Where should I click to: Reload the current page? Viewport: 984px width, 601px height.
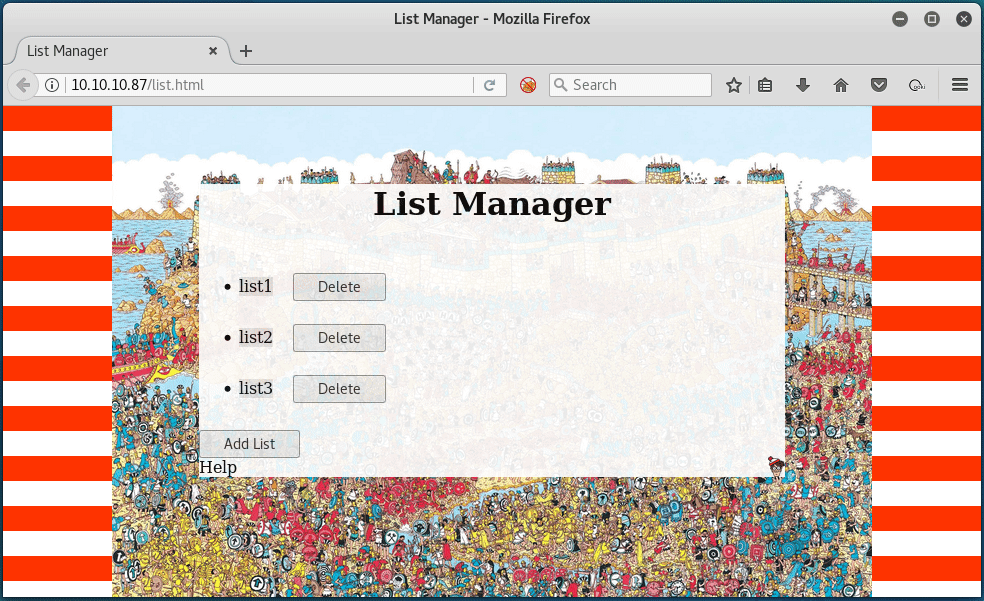[x=489, y=85]
